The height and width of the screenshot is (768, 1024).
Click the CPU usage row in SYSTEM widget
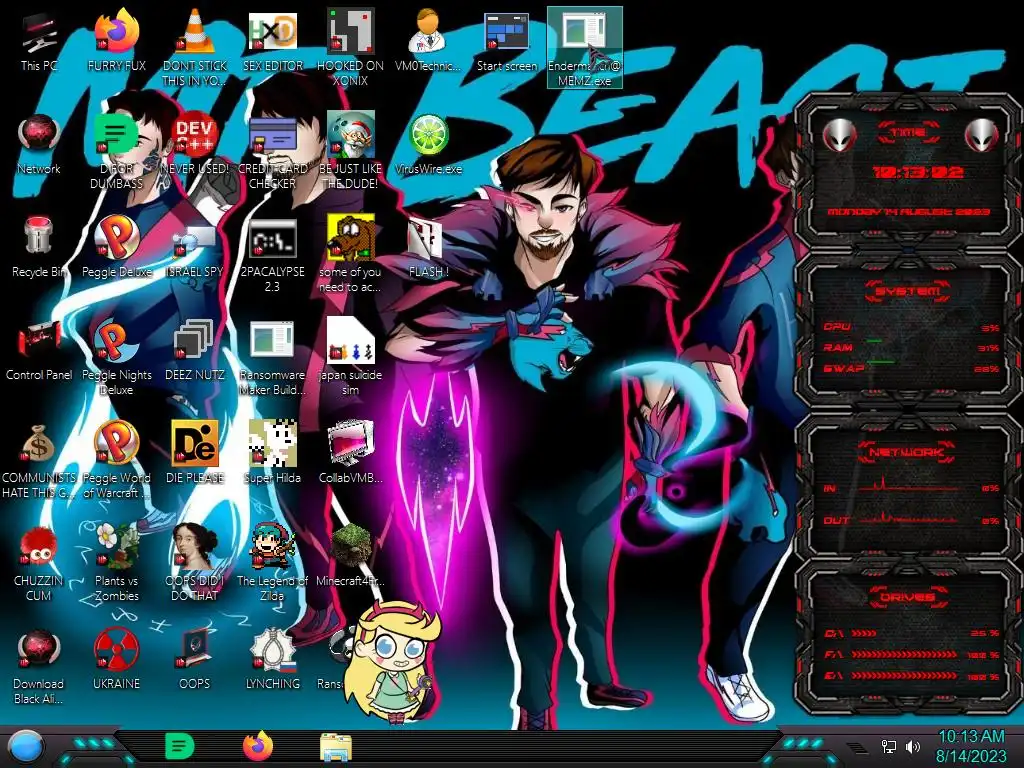(x=911, y=327)
